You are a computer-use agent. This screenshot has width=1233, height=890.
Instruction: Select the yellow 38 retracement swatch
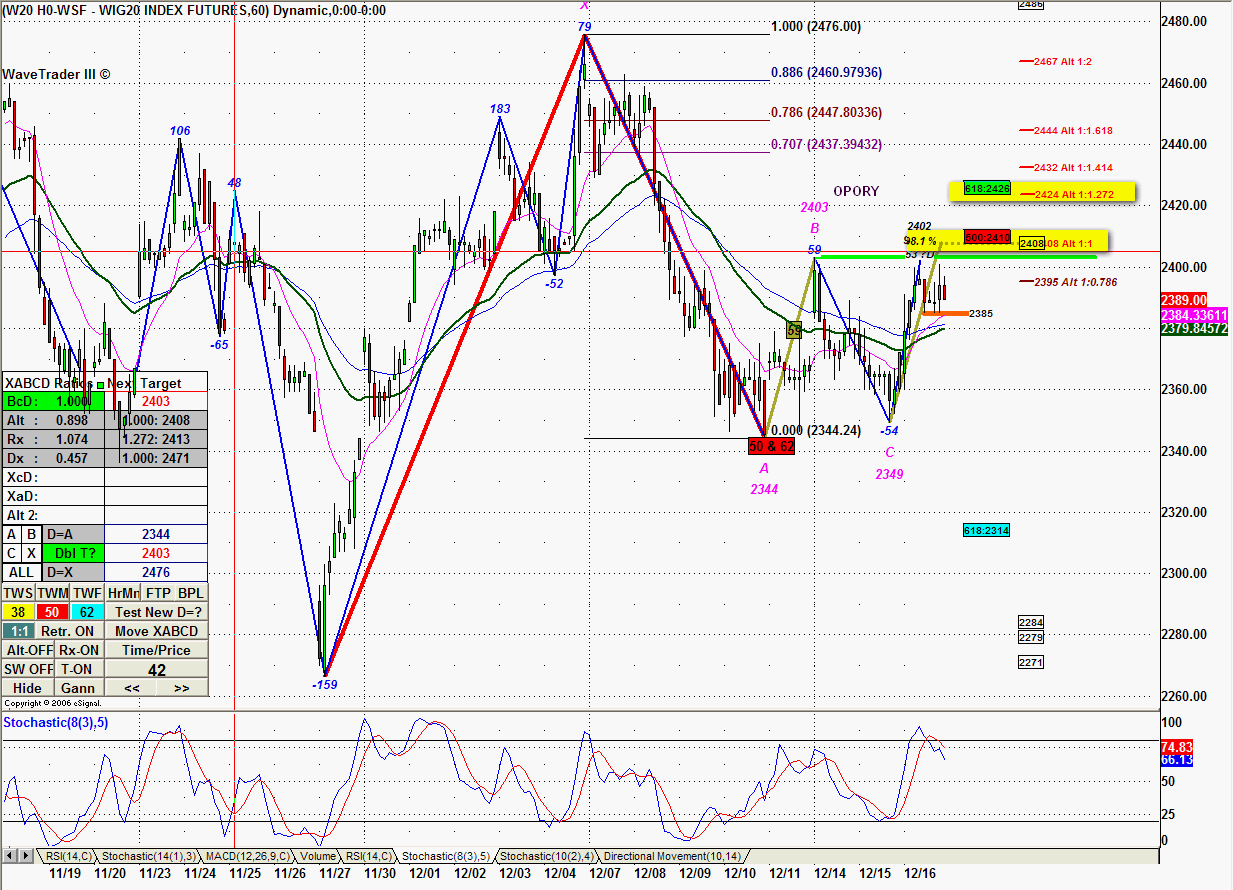(x=18, y=612)
